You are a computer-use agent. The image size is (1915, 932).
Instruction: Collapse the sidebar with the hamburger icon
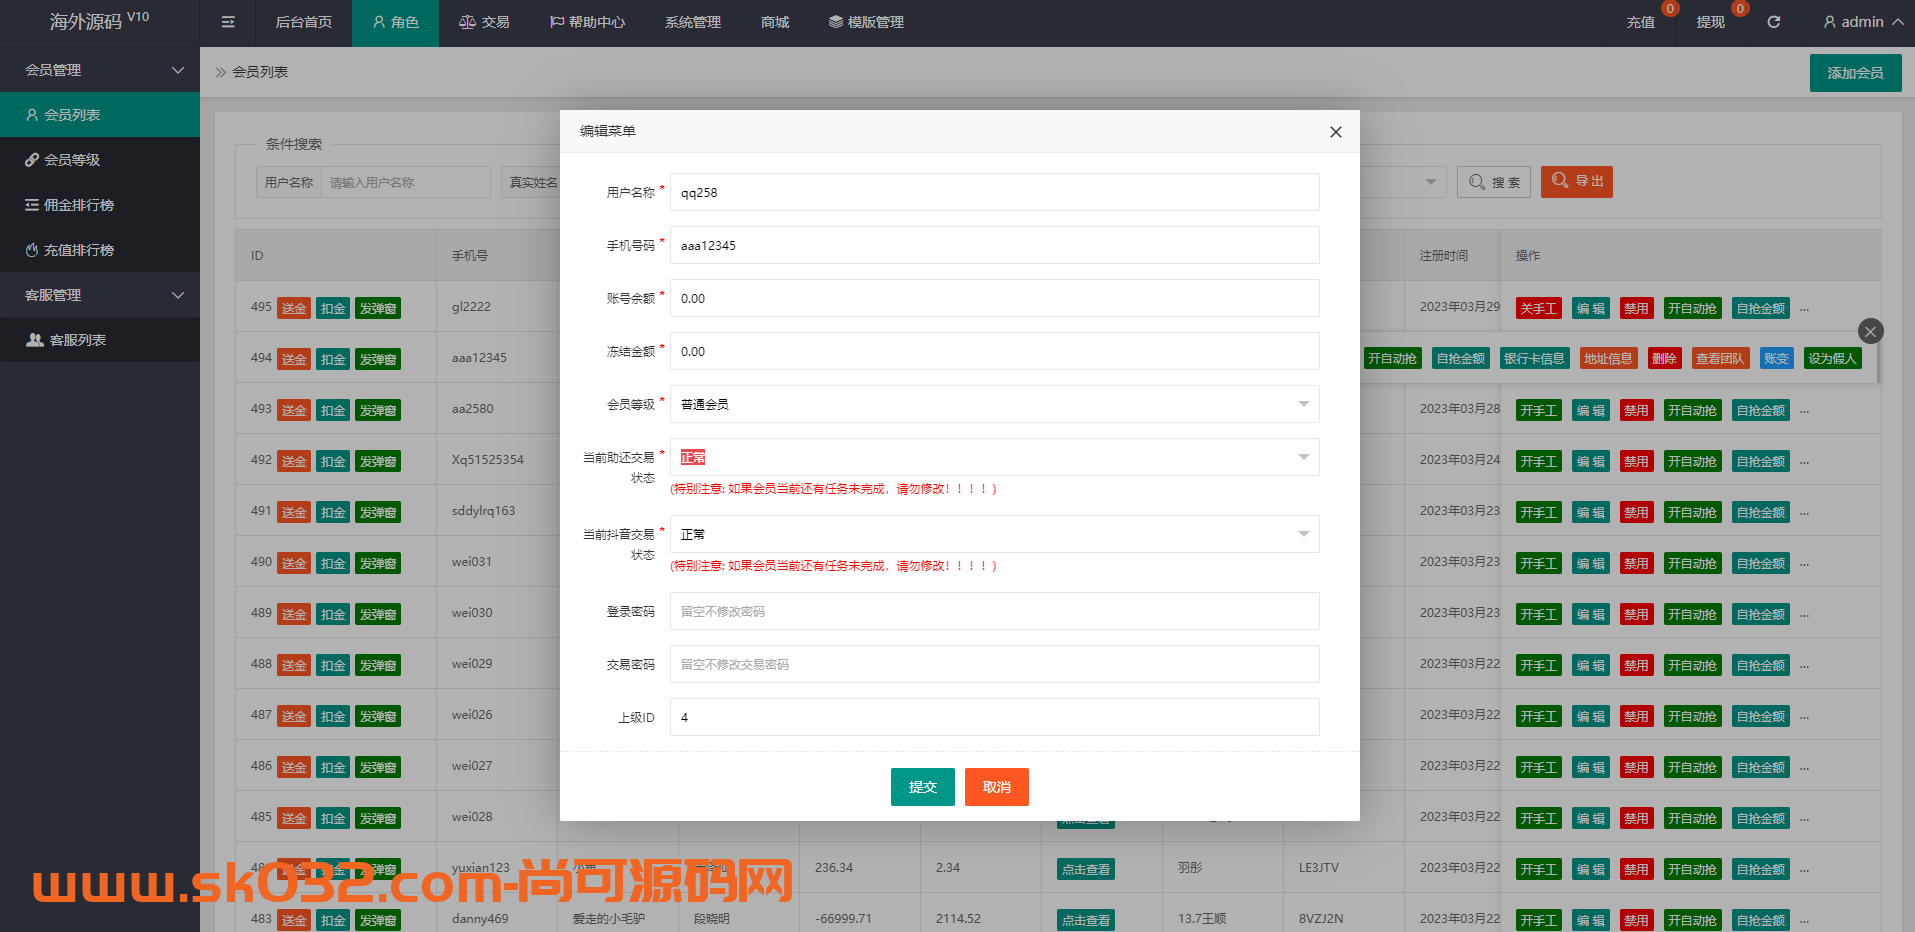click(228, 22)
